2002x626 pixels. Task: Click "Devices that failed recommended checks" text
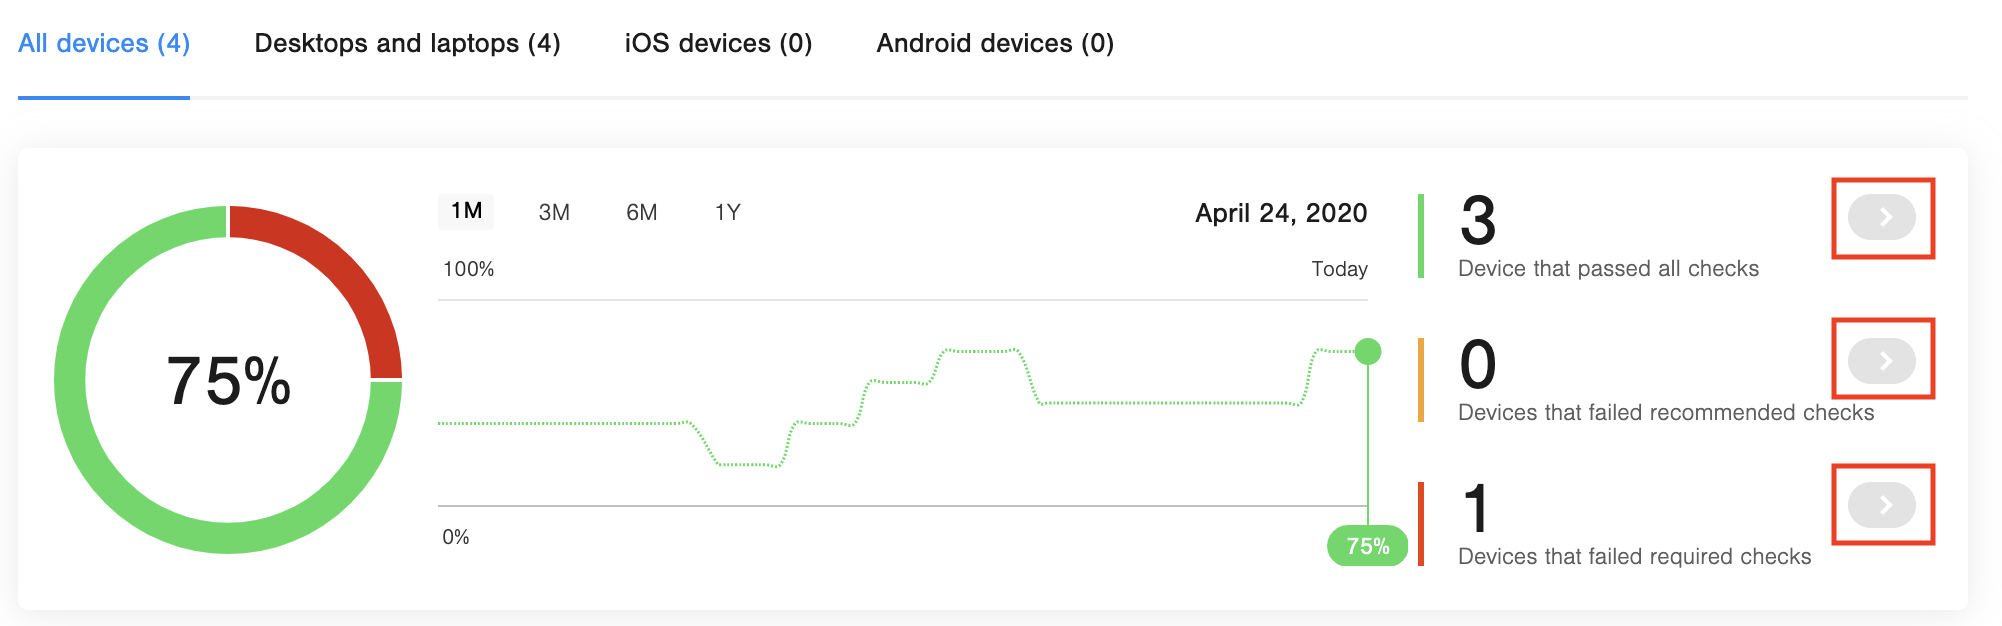coord(1666,413)
